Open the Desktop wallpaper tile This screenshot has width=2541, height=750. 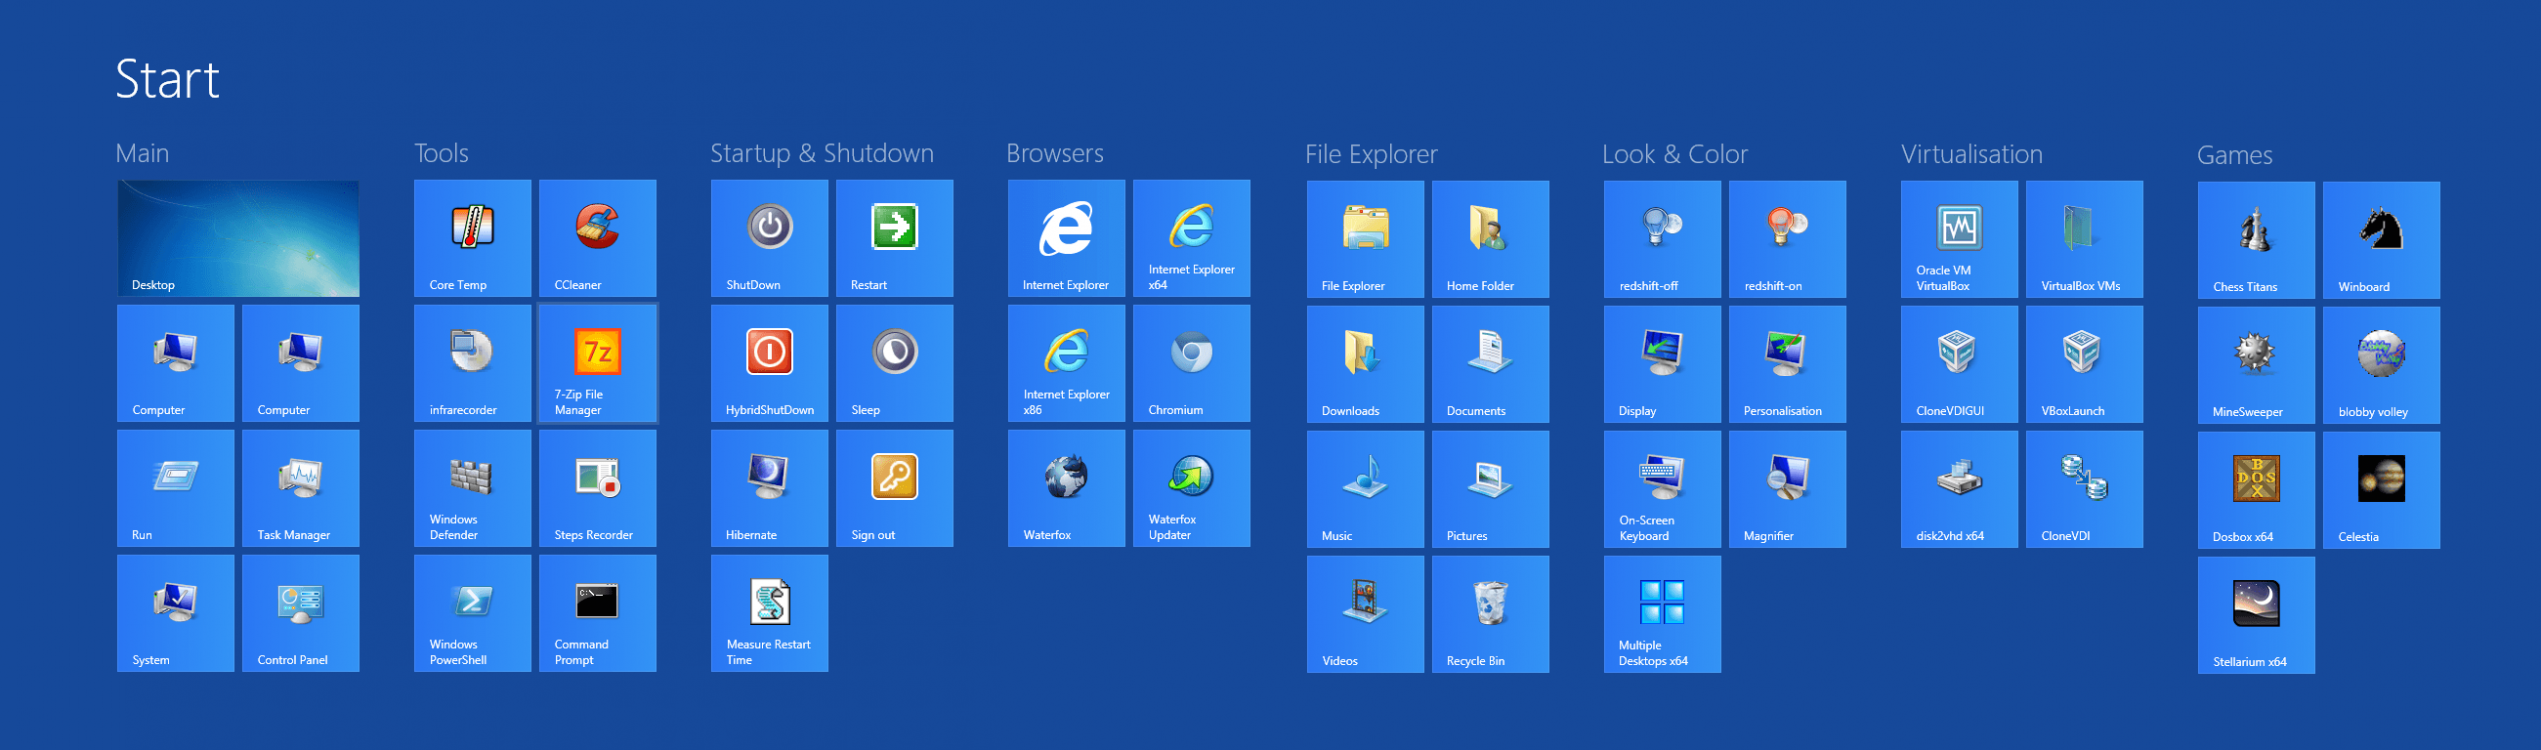coord(238,238)
